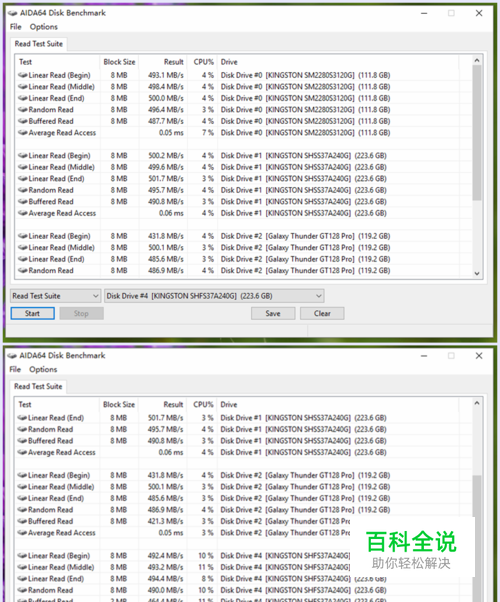This screenshot has height=602, width=500.
Task: Click disk icon of bottom window Drive #4 Random Read
Action: click(22, 590)
